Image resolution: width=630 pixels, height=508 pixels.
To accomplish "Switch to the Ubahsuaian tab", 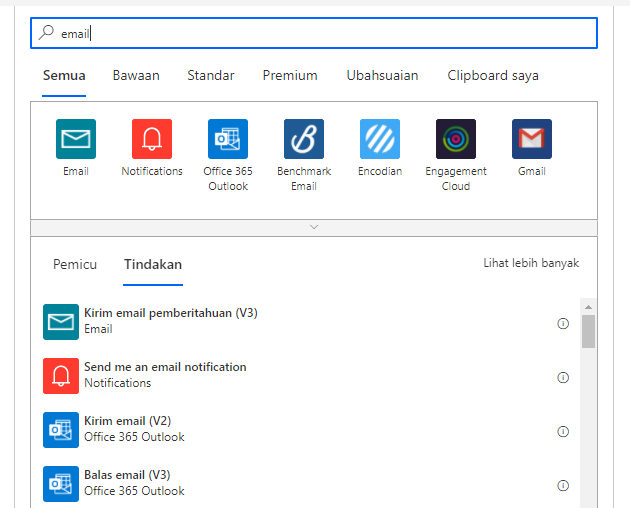I will point(382,76).
